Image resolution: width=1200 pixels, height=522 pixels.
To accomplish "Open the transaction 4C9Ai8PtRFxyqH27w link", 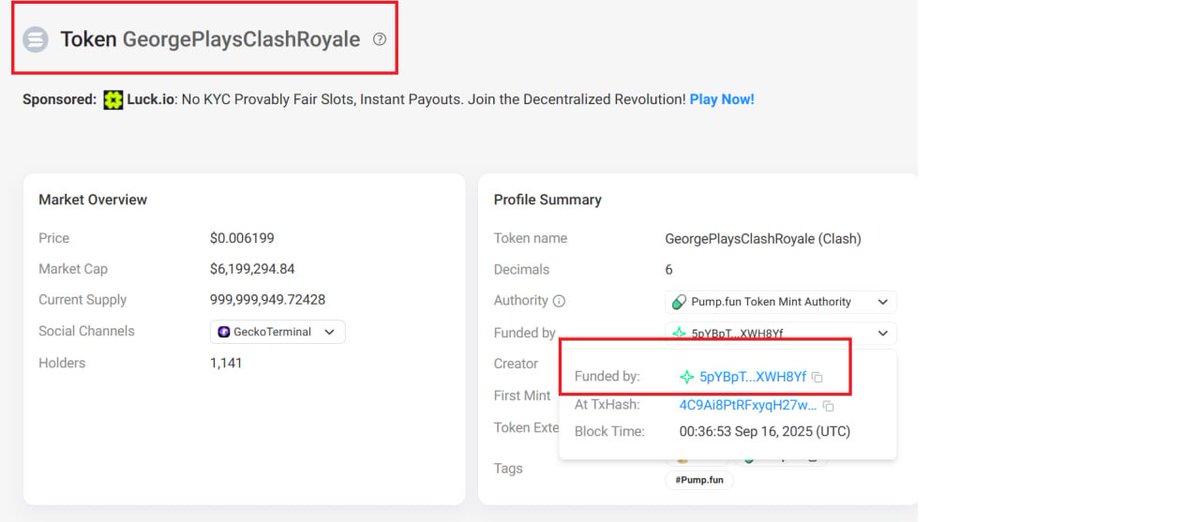I will [x=748, y=405].
